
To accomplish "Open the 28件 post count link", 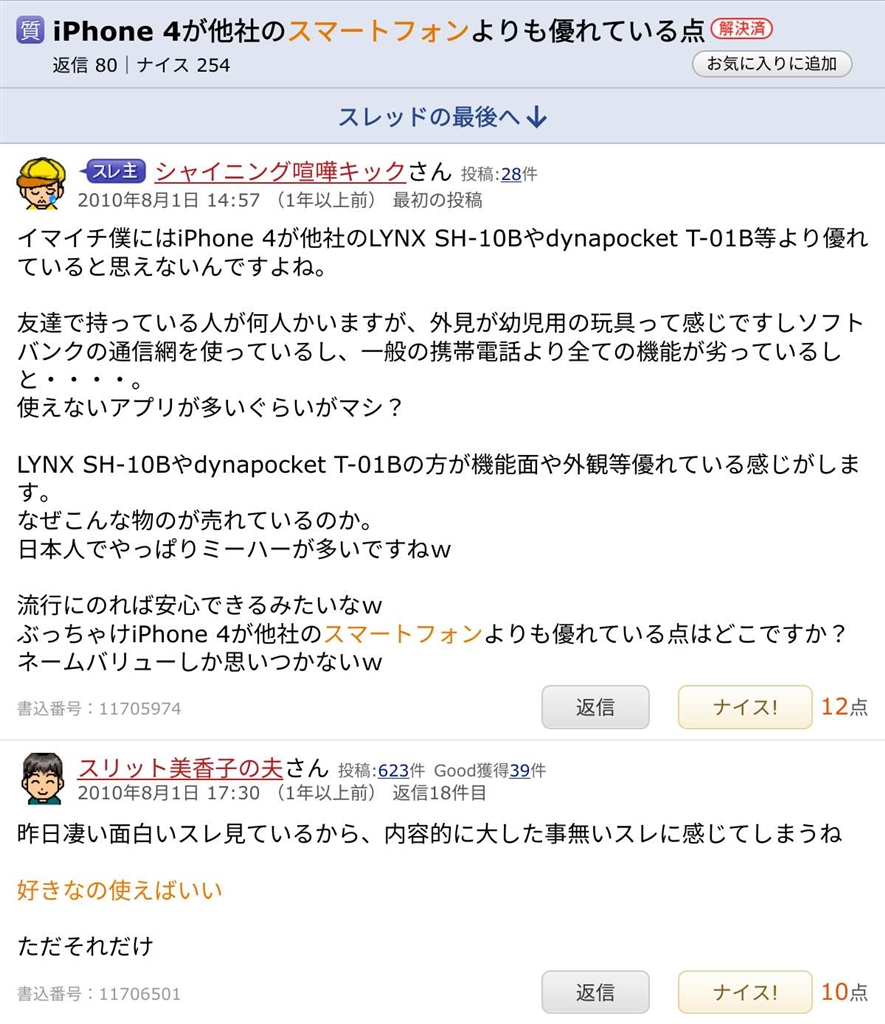I will coord(511,174).
